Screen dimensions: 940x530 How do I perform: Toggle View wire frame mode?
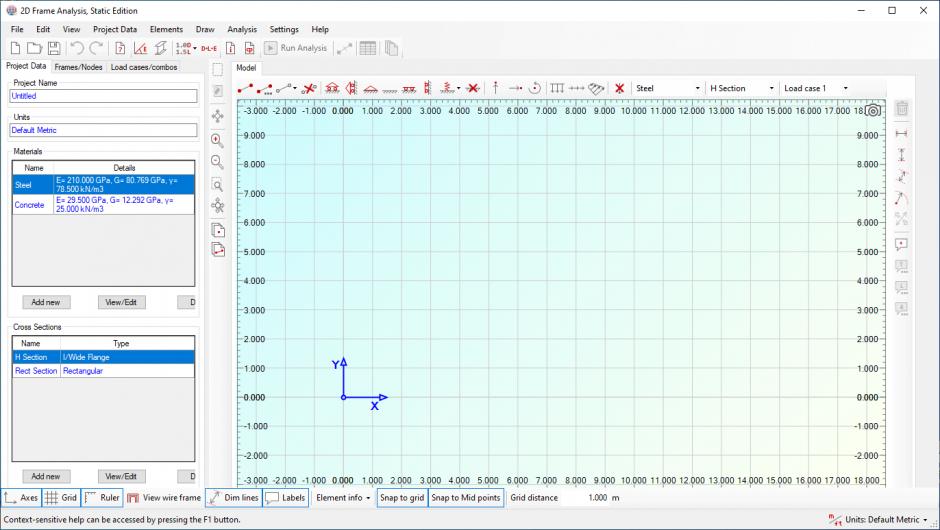164,498
